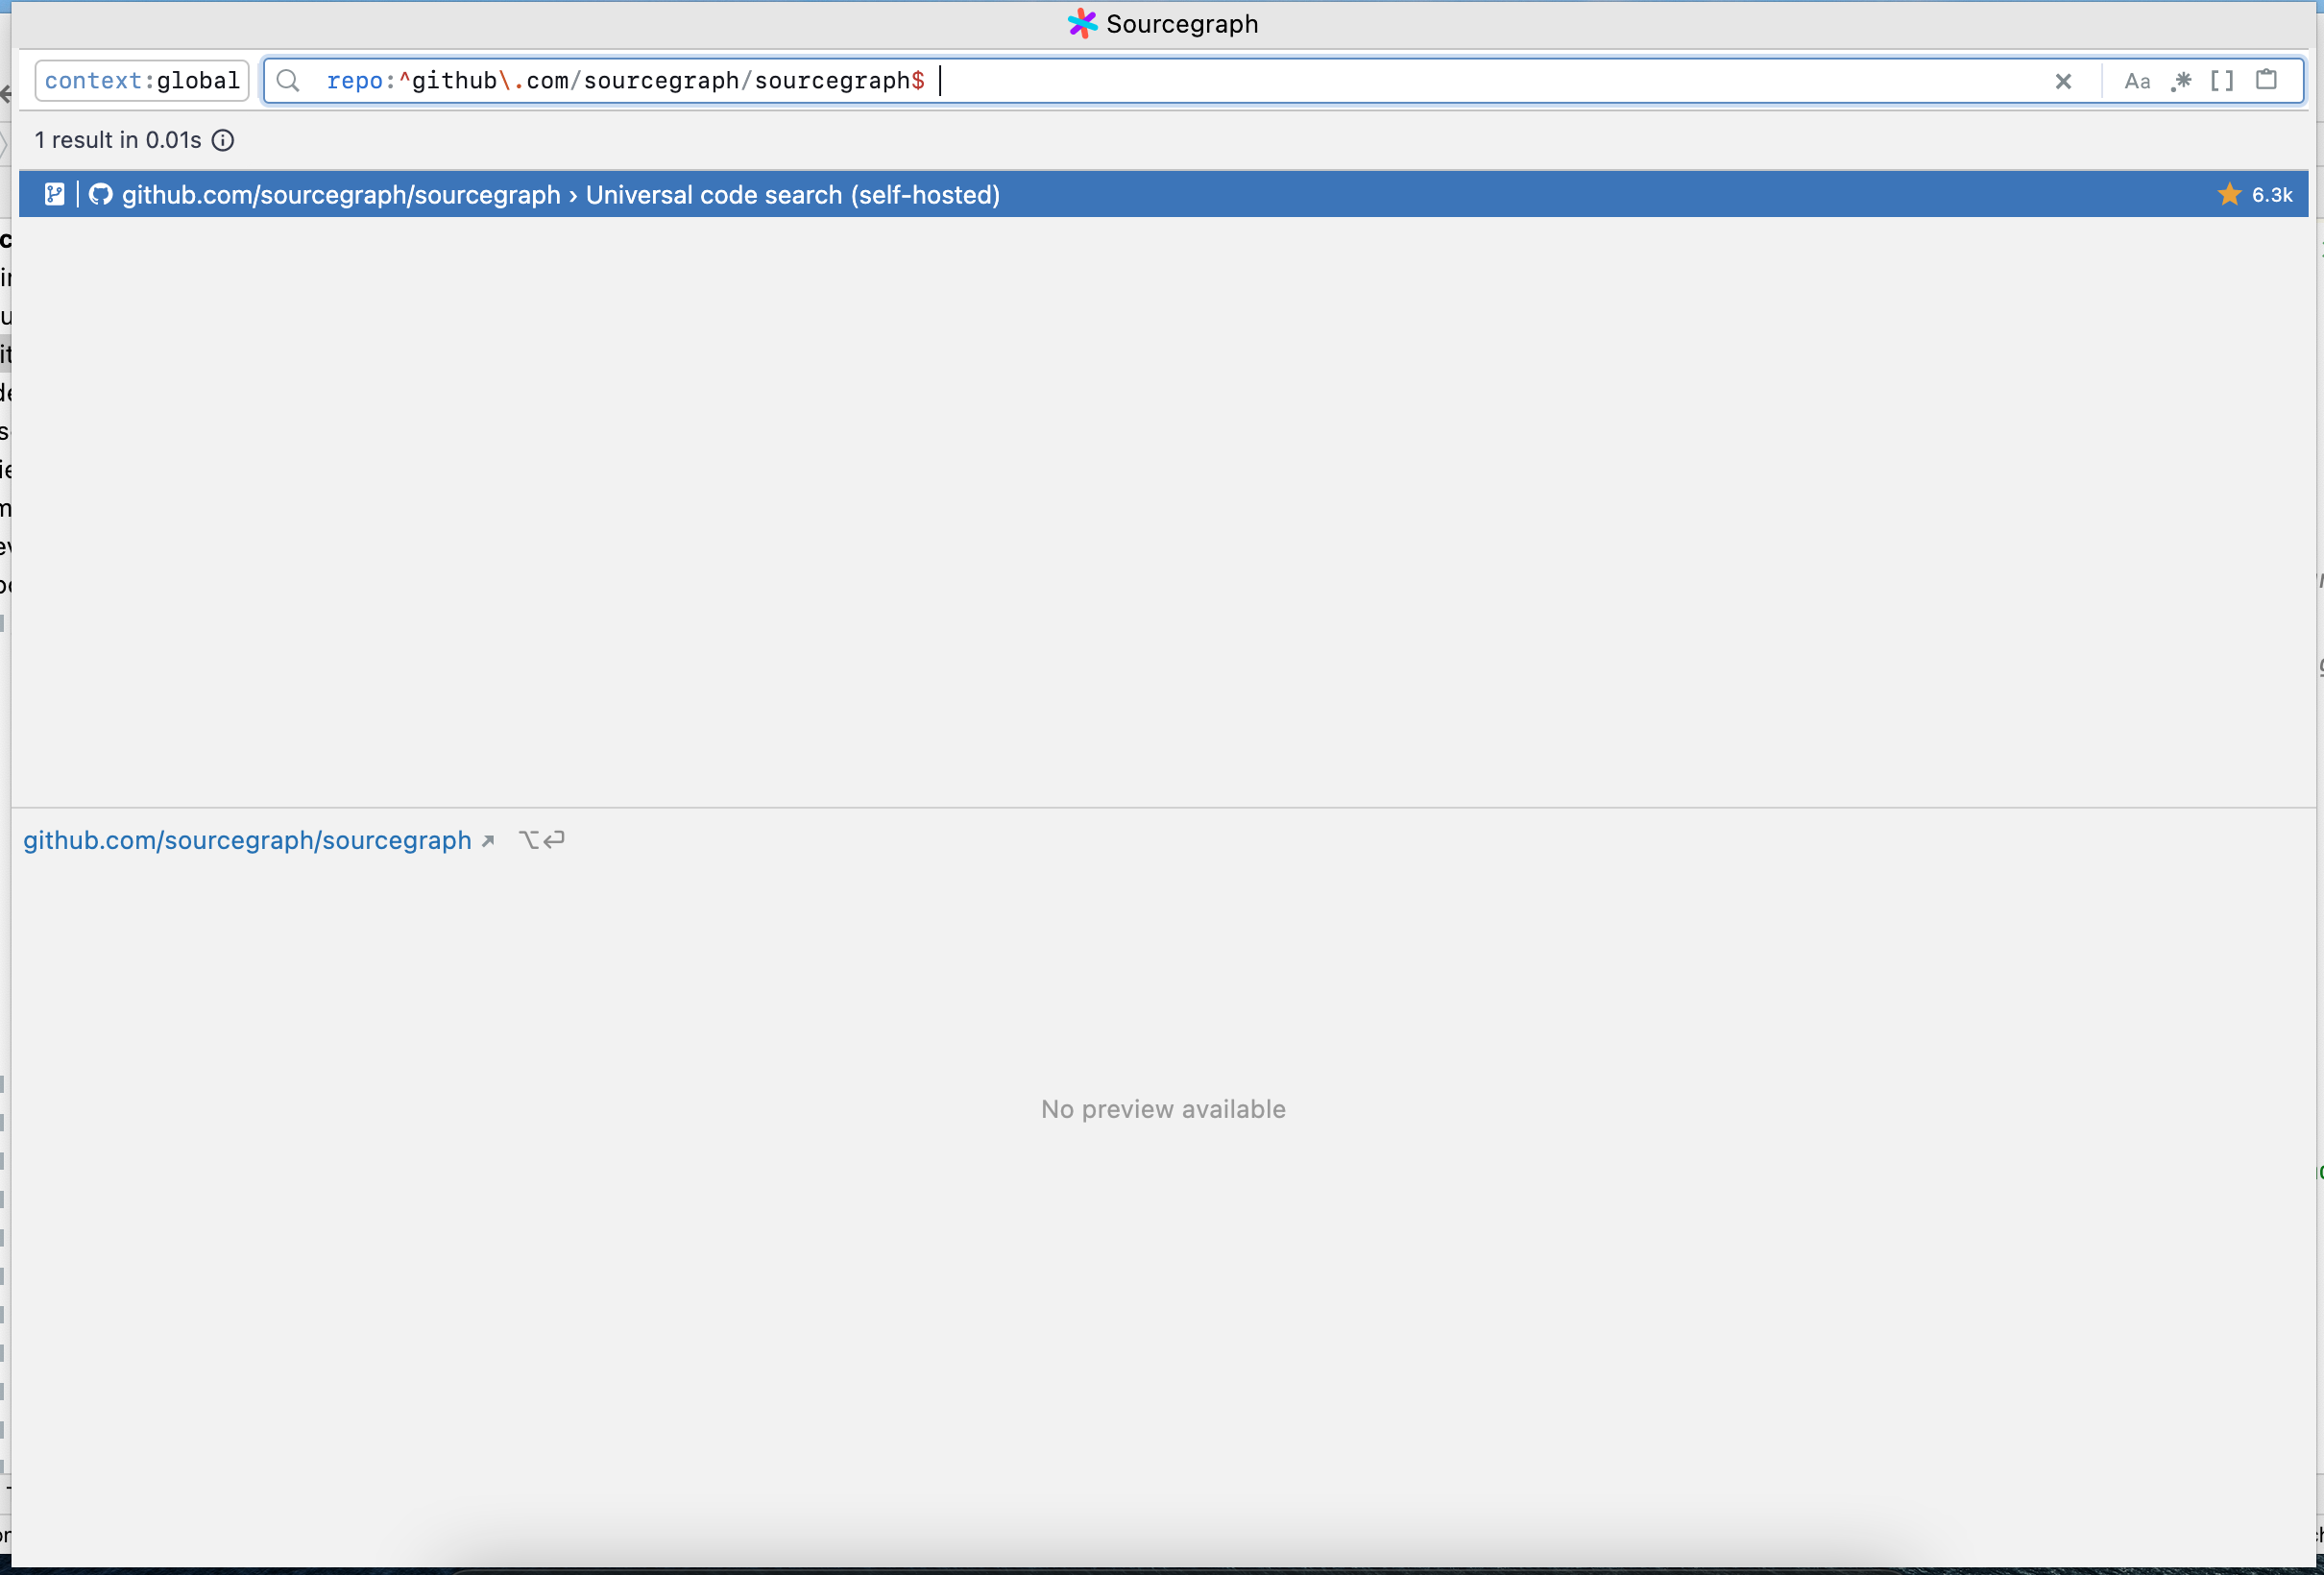Image resolution: width=2324 pixels, height=1575 pixels.
Task: Open the context:global selector
Action: (x=142, y=81)
